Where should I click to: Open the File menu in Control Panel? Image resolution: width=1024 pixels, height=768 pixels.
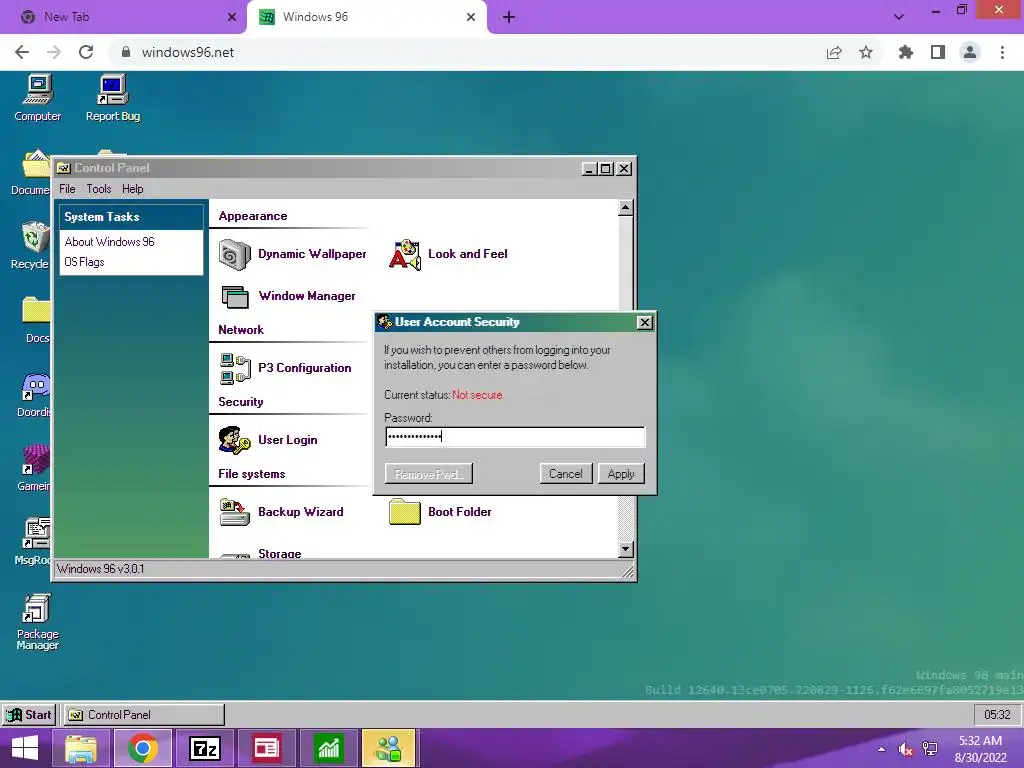67,189
